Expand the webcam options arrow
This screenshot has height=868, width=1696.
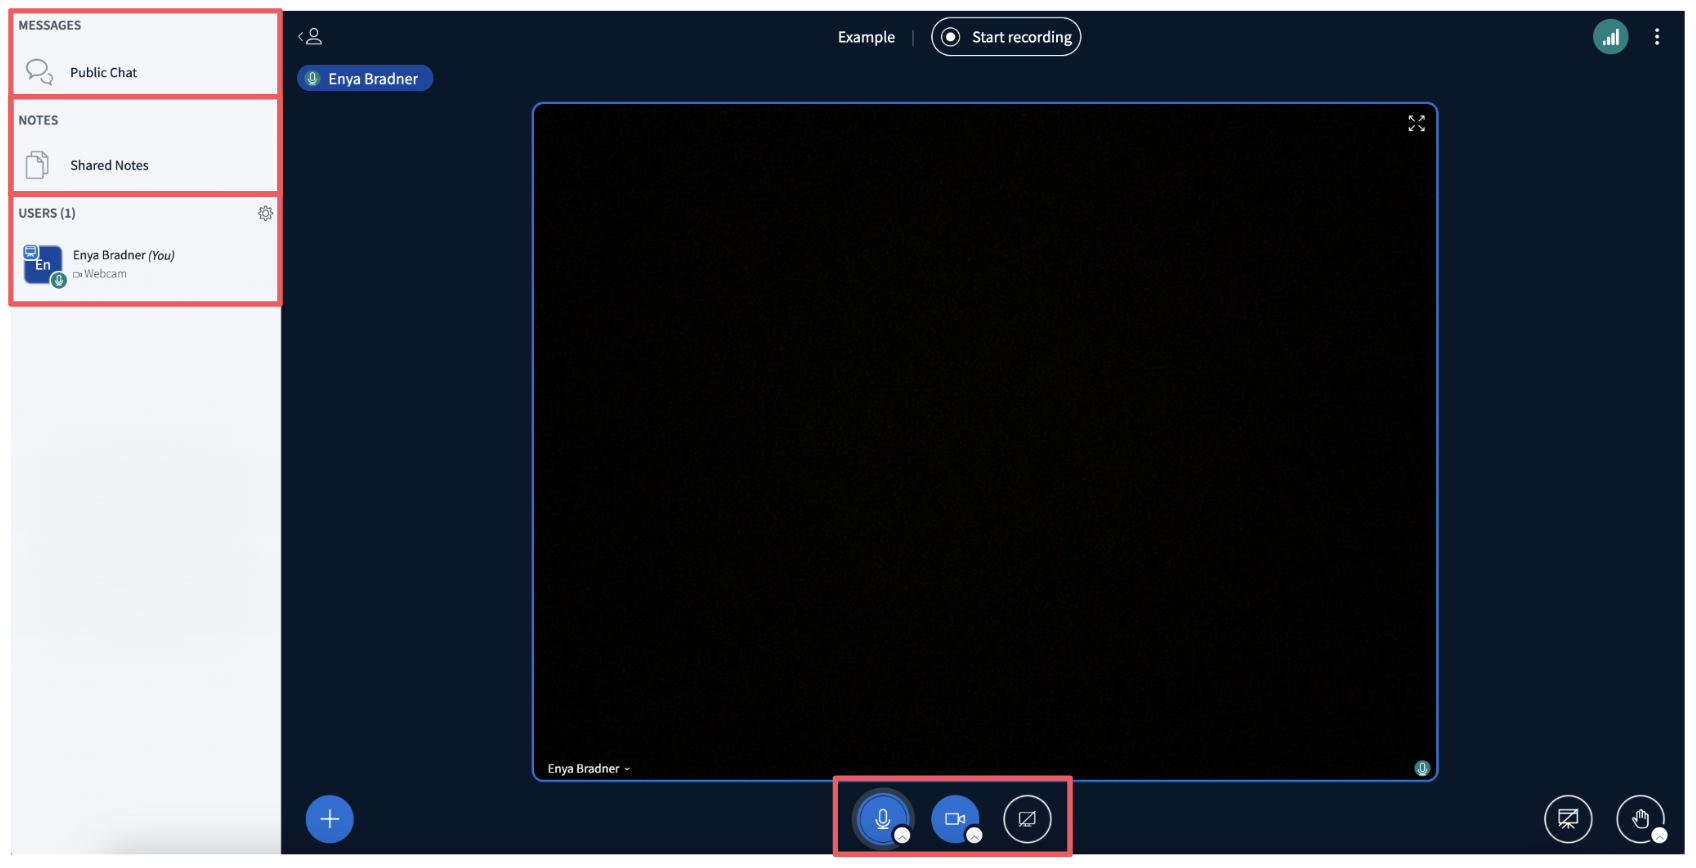point(974,836)
